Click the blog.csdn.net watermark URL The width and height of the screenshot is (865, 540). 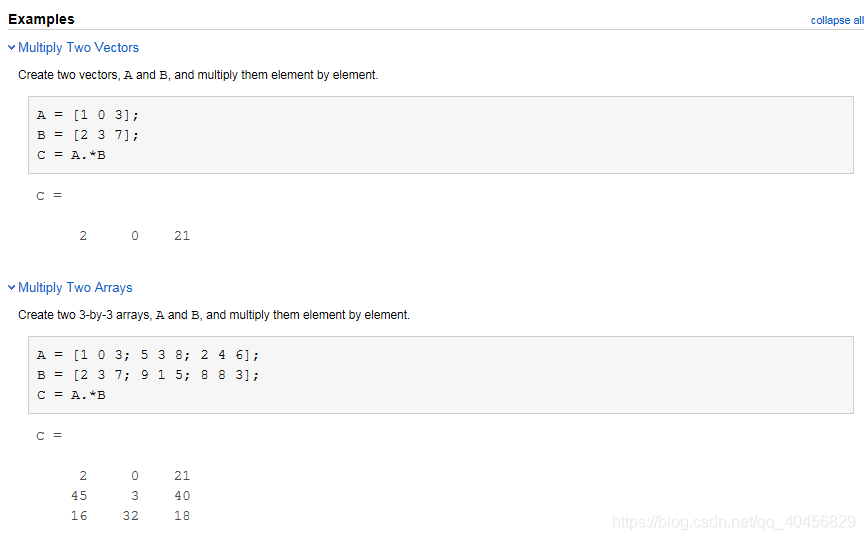[734, 522]
